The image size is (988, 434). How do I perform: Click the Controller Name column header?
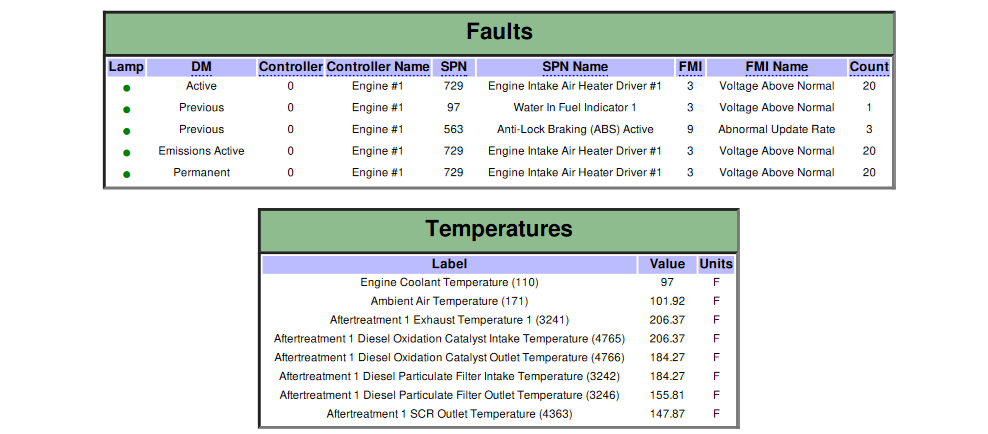tap(377, 67)
